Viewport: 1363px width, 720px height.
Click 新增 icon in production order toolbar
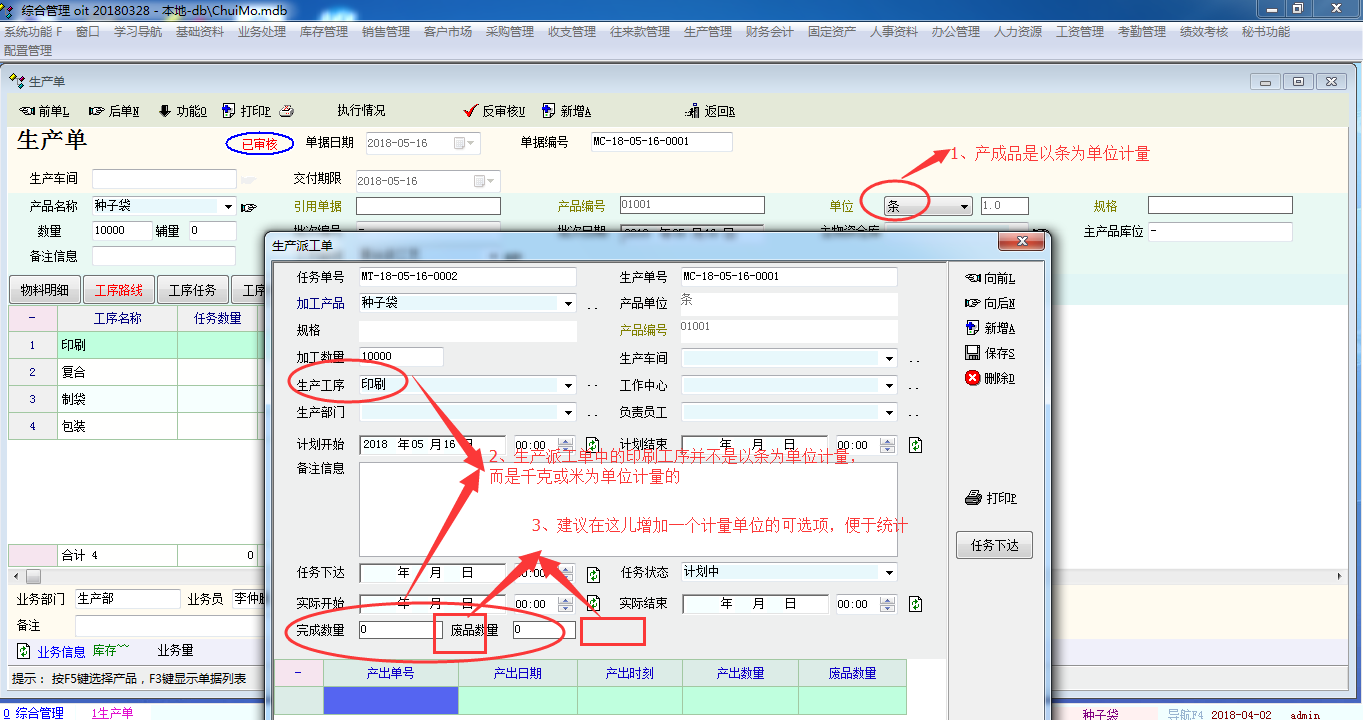[x=549, y=111]
